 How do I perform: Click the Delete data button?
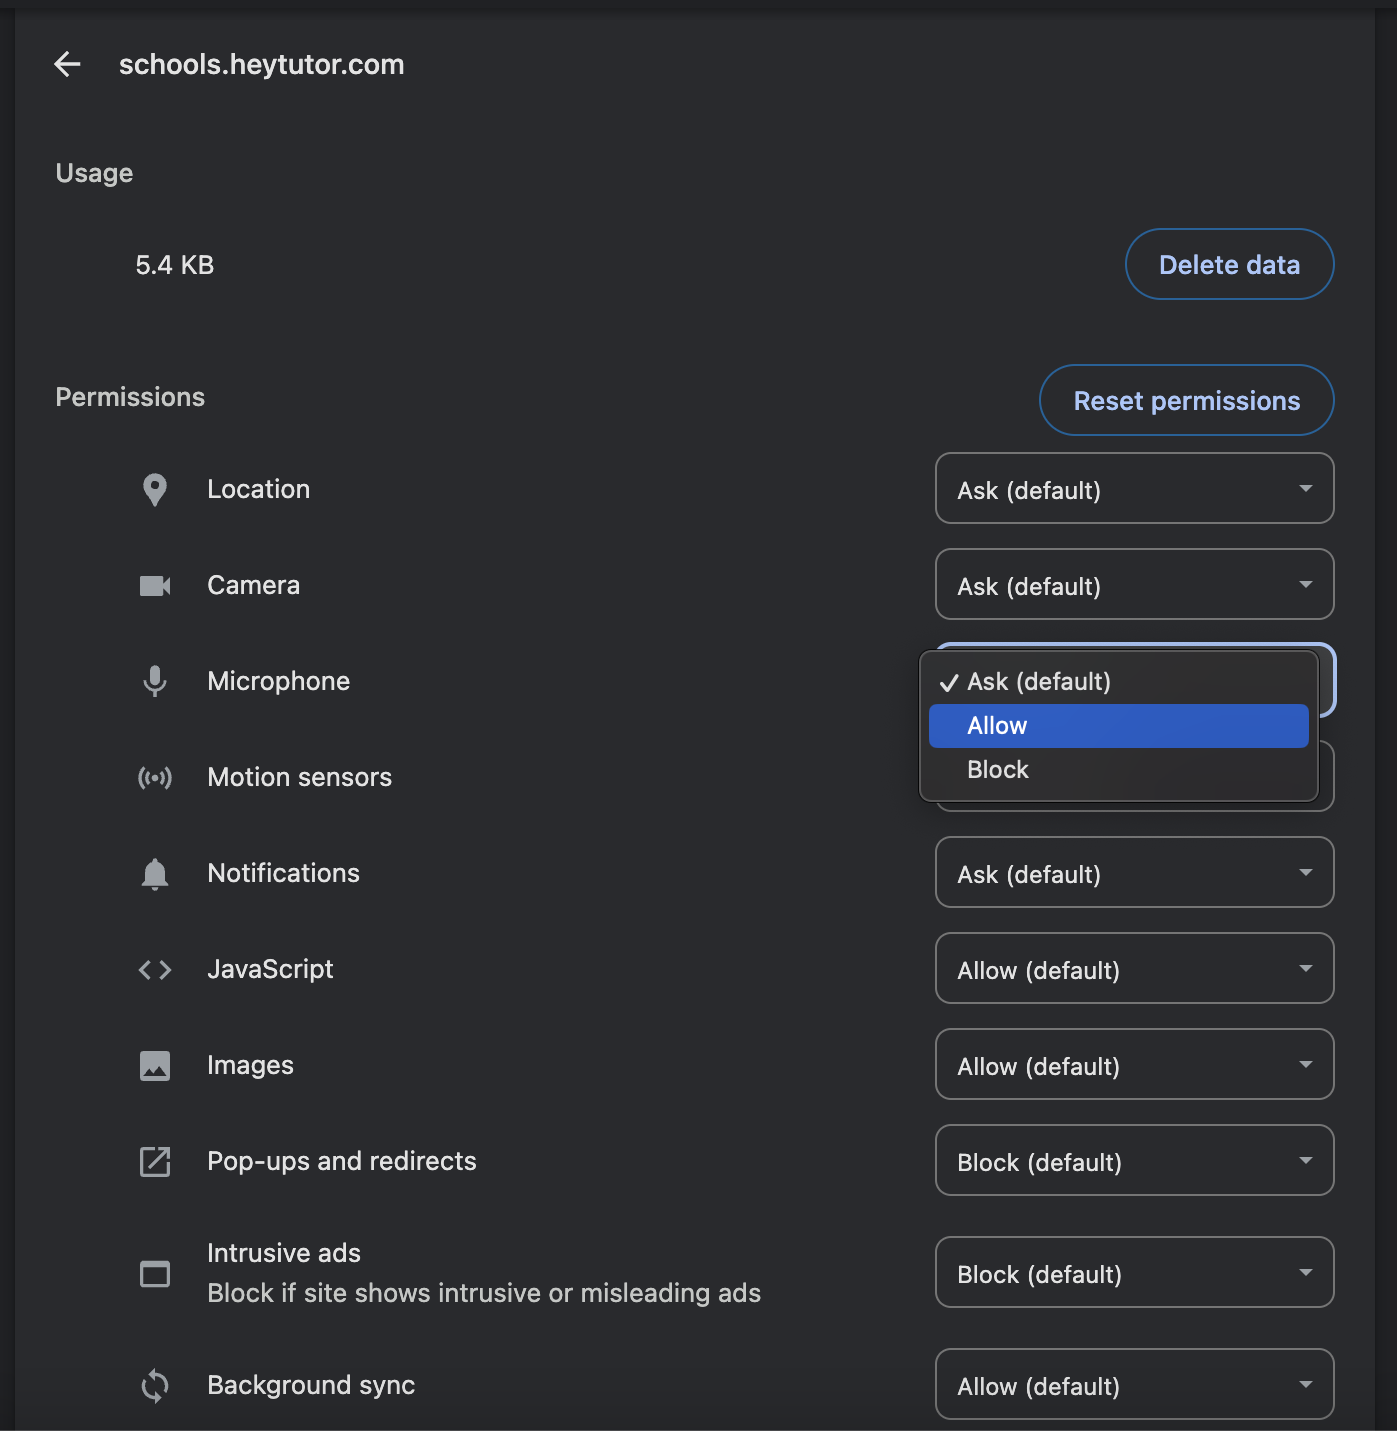coord(1230,264)
